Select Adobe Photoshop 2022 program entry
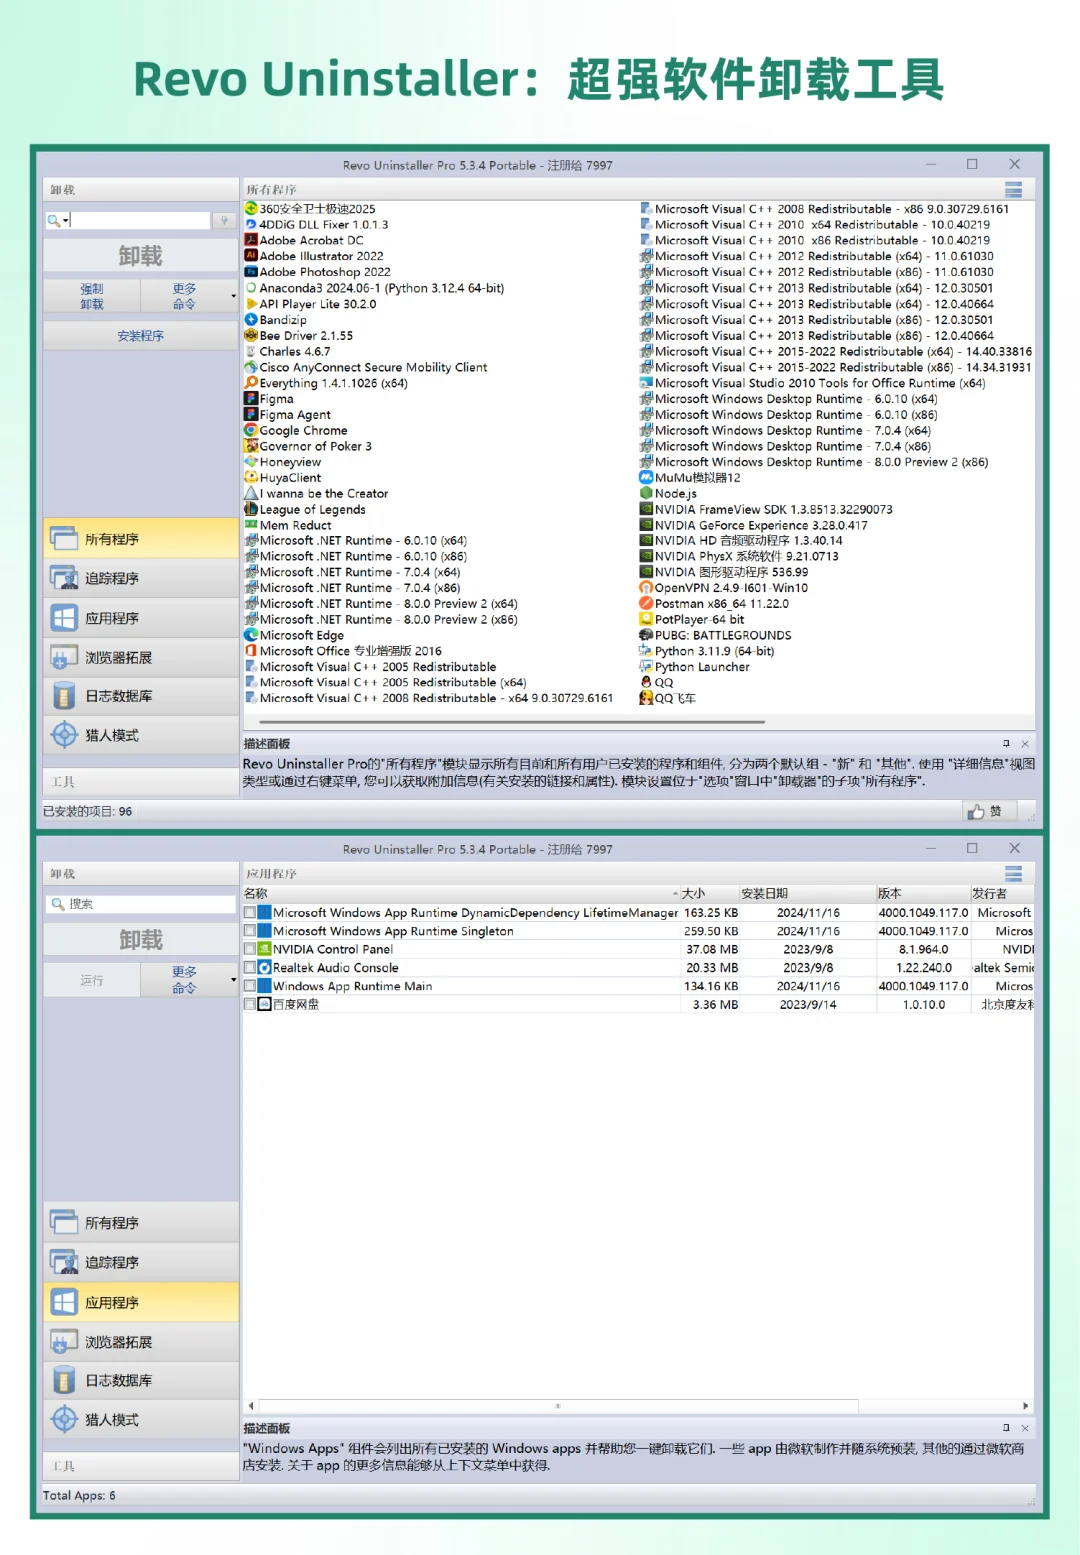 pyautogui.click(x=318, y=272)
